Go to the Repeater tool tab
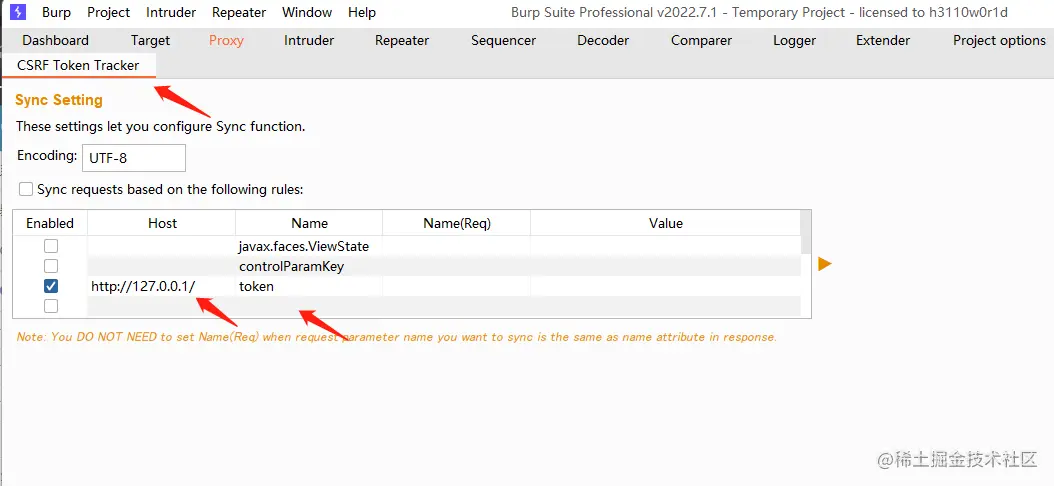1054x486 pixels. 402,40
